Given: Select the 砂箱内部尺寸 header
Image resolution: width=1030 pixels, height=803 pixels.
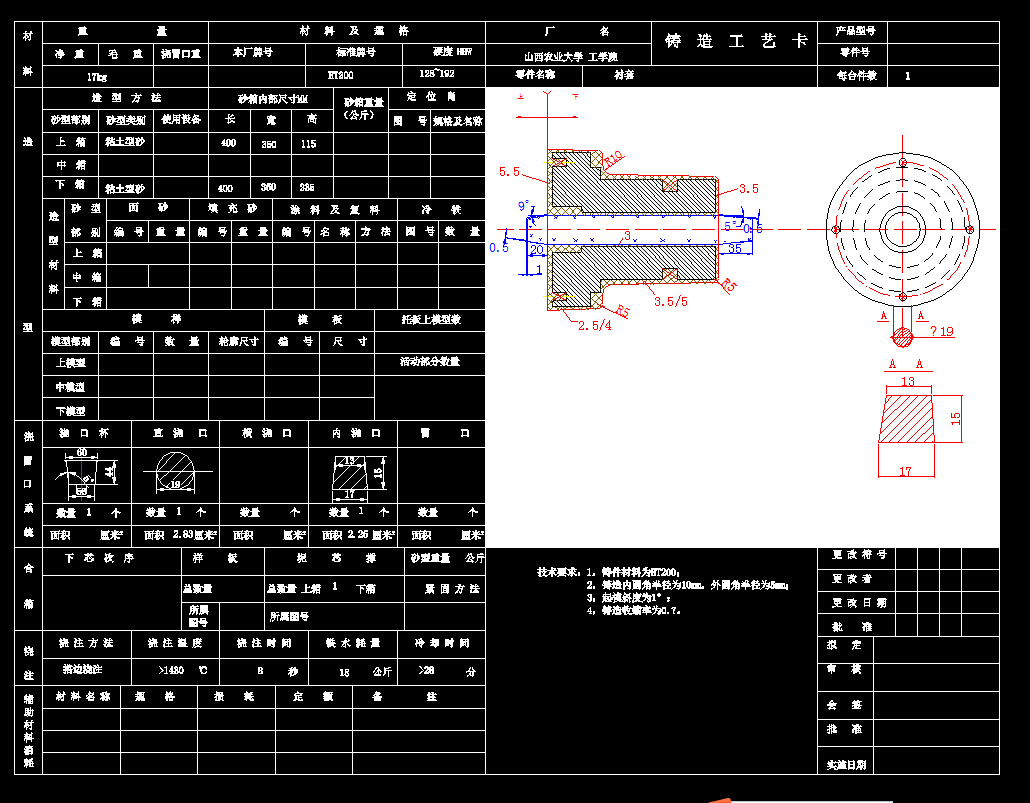Looking at the screenshot, I should pos(273,99).
